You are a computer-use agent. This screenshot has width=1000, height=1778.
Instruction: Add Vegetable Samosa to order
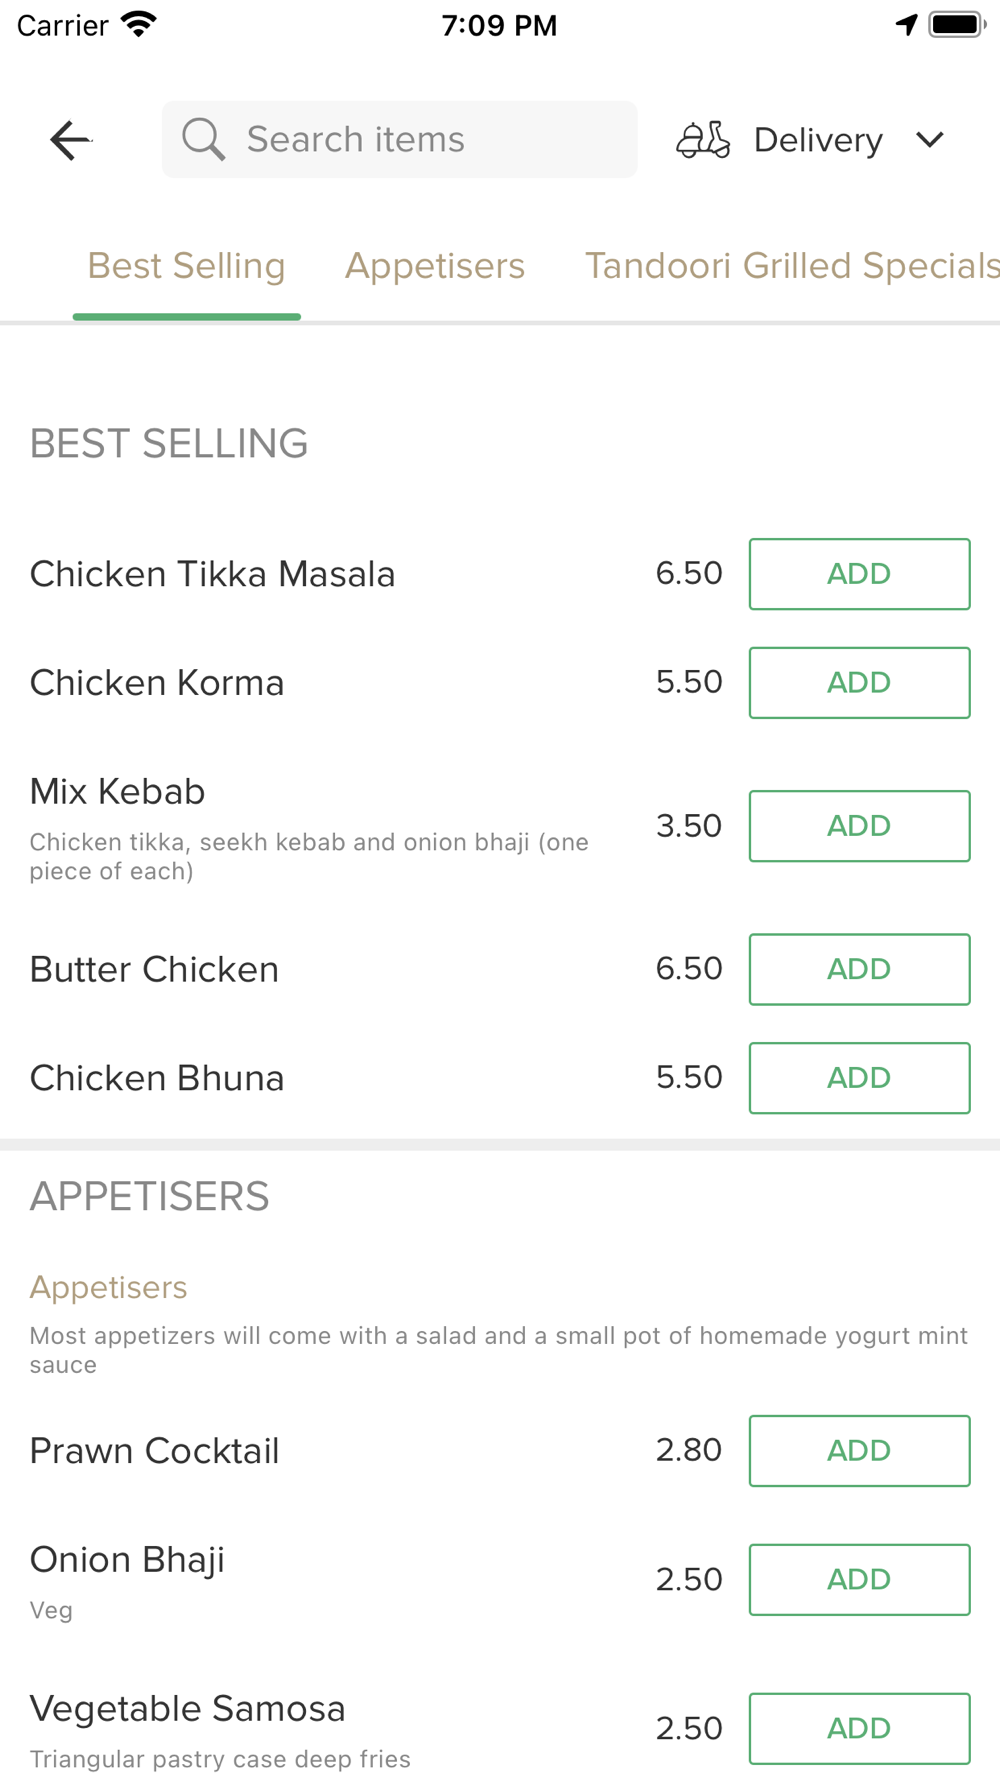(859, 1728)
